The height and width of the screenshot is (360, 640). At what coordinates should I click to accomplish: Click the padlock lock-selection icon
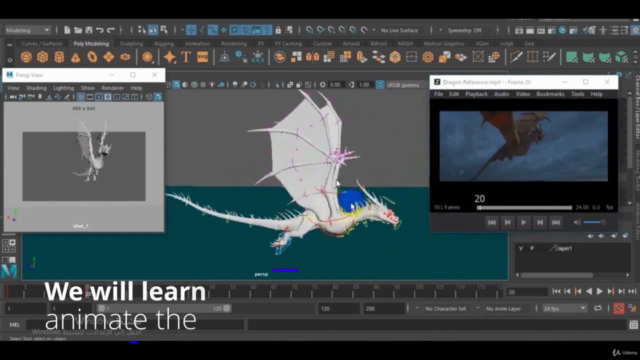tap(278, 30)
